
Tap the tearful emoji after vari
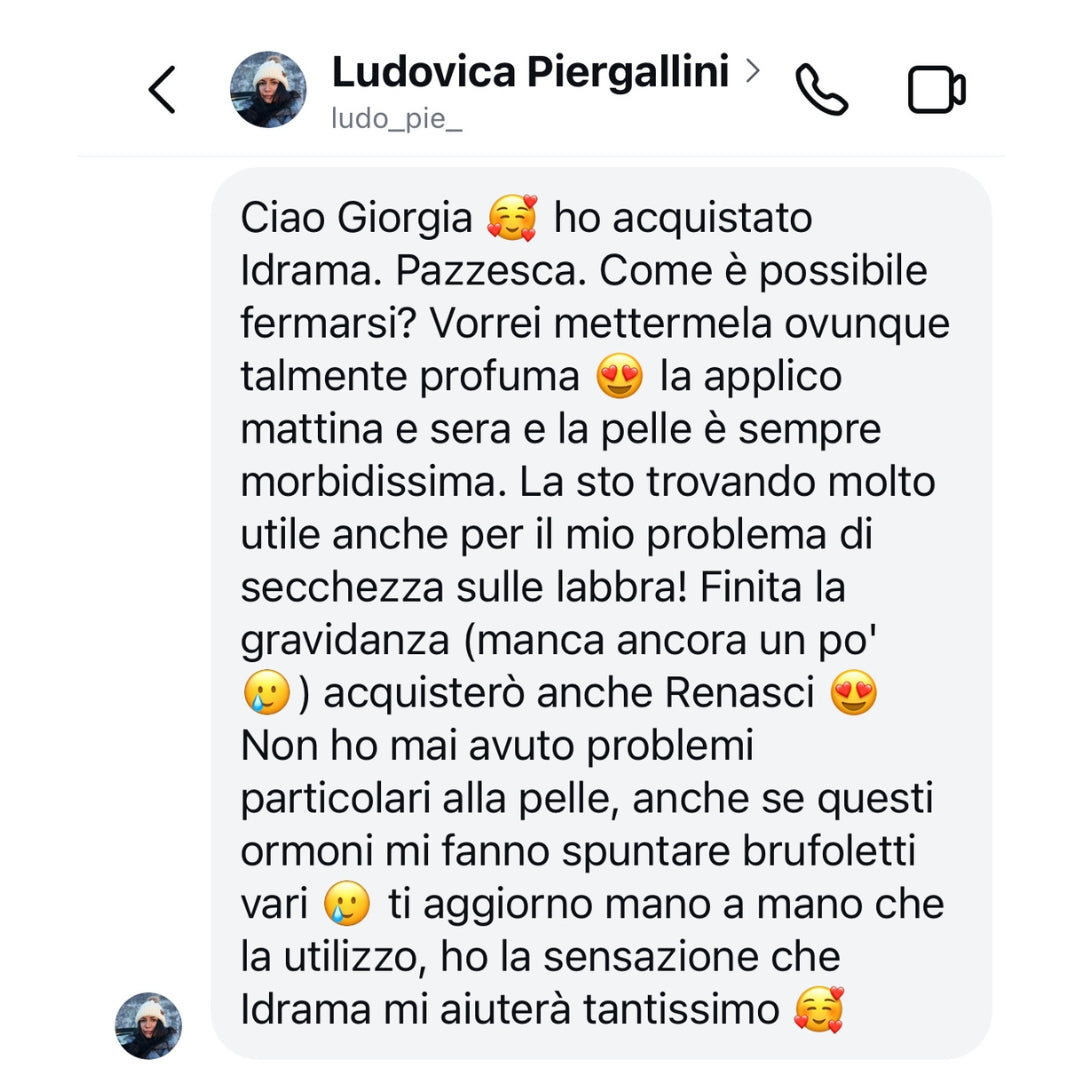pos(347,903)
